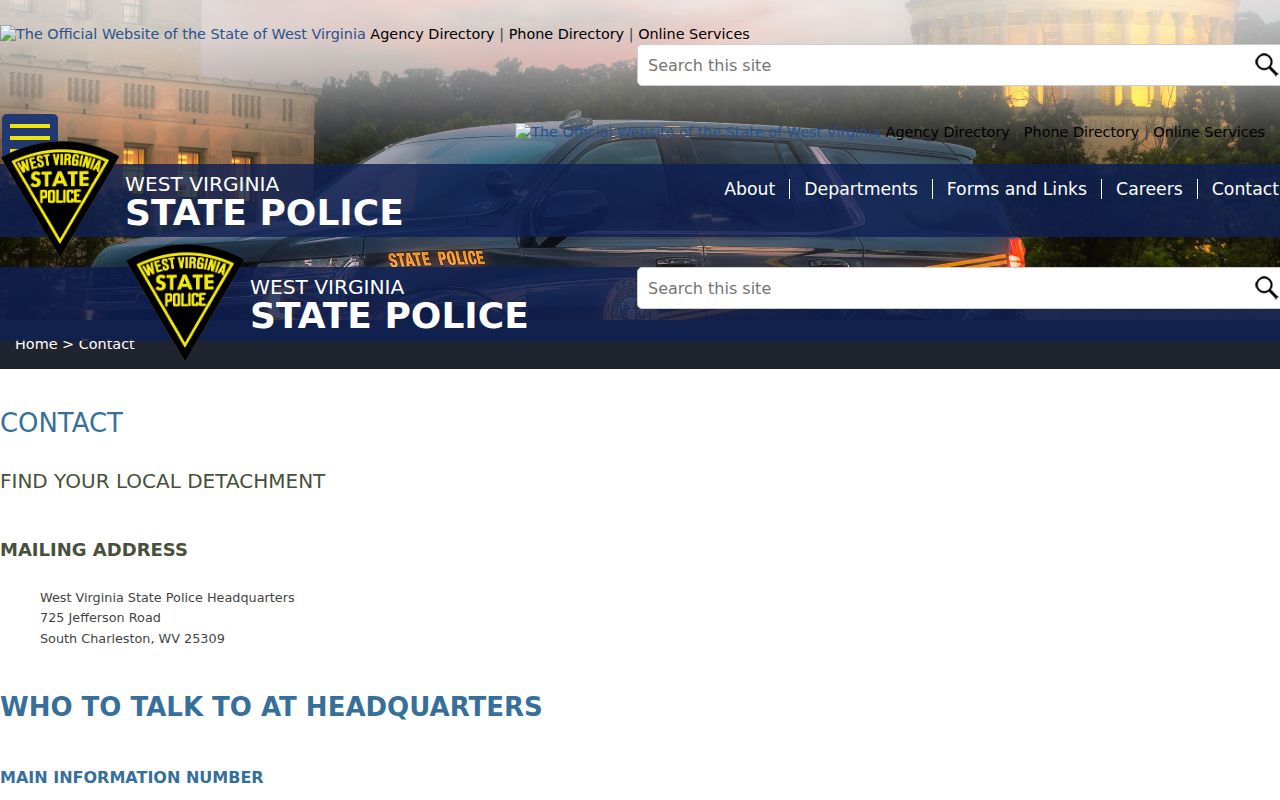Open top-left Online Services link
The height and width of the screenshot is (800, 1280).
pyautogui.click(x=694, y=34)
